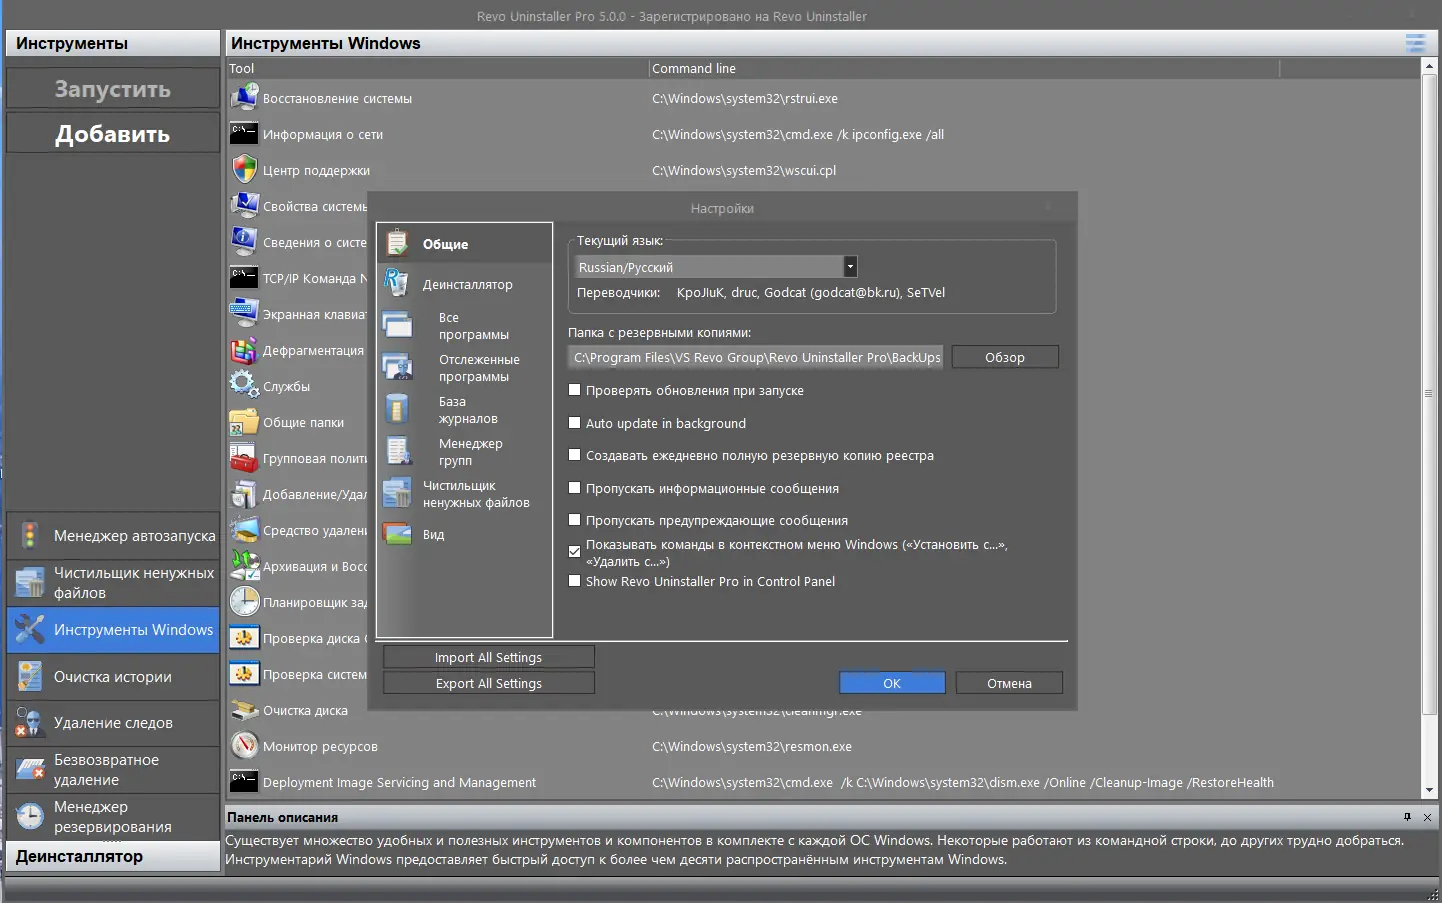1442x903 pixels.
Task: Click the Сведения о системе icon
Action: click(244, 242)
